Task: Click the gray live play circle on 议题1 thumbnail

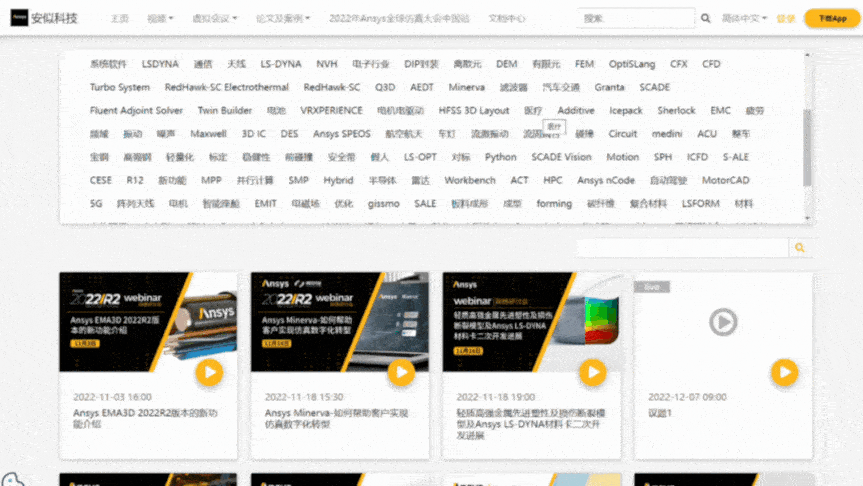Action: pyautogui.click(x=723, y=321)
